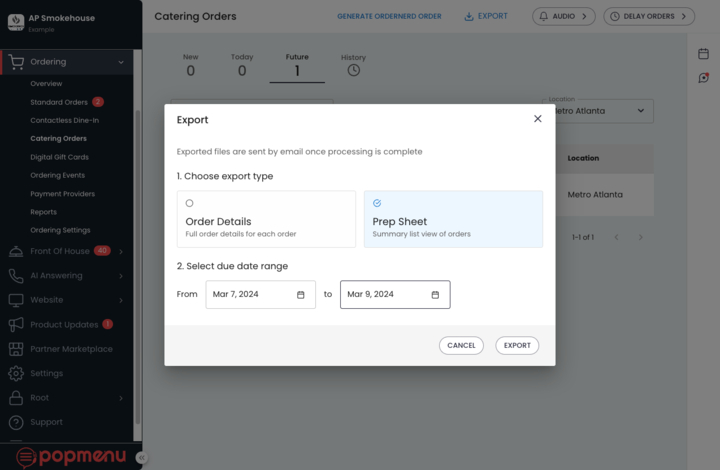The height and width of the screenshot is (470, 720).
Task: Open Standard Orders in the sidebar
Action: click(x=59, y=102)
